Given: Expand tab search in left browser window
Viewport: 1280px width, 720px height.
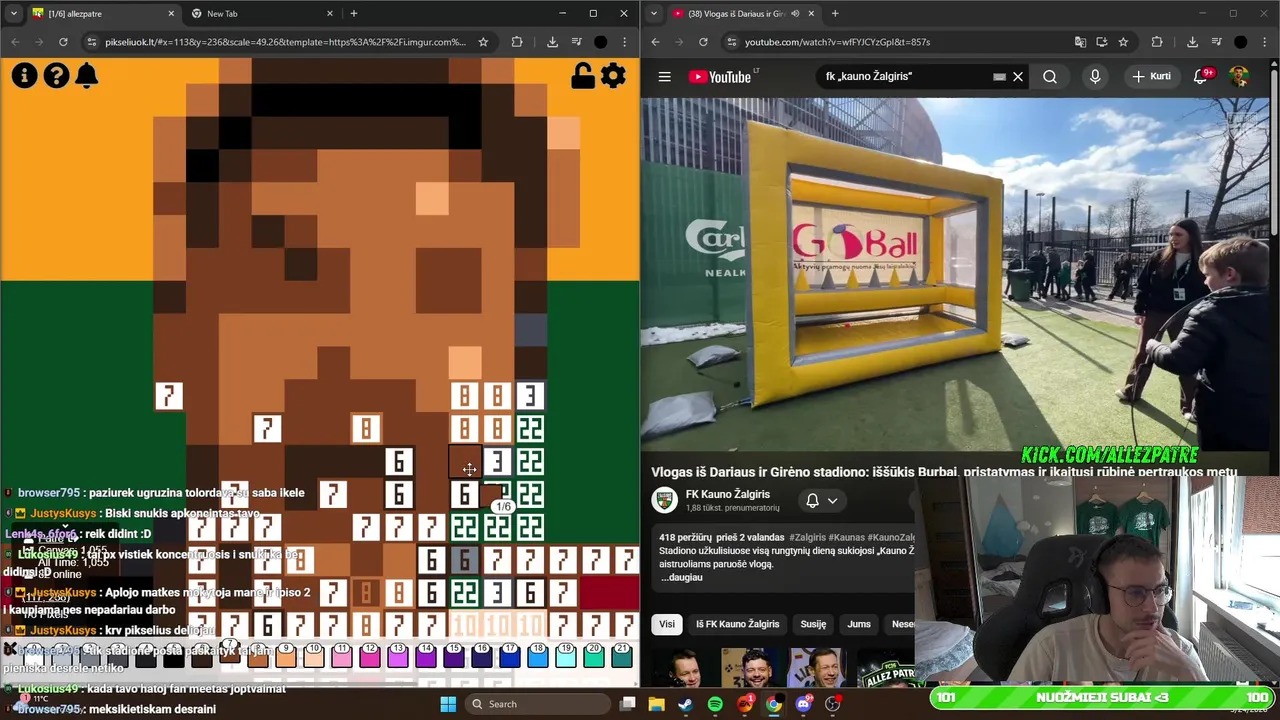Looking at the screenshot, I should (13, 13).
